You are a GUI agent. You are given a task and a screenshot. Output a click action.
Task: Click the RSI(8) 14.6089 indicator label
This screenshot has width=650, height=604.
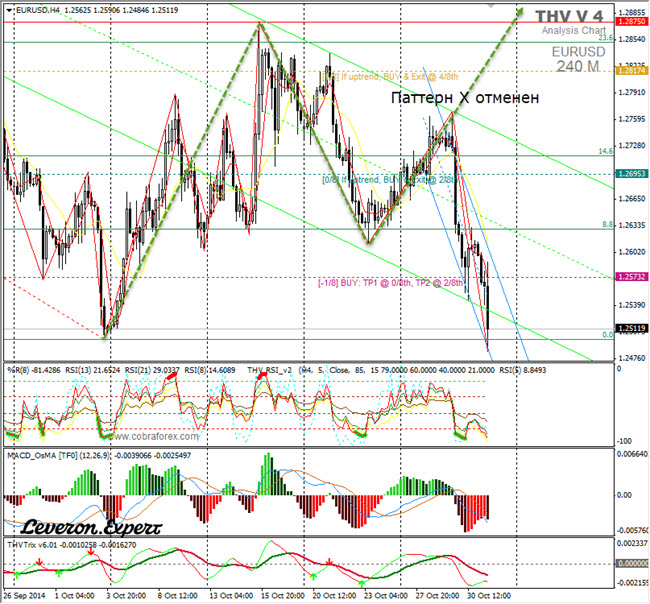click(x=210, y=370)
